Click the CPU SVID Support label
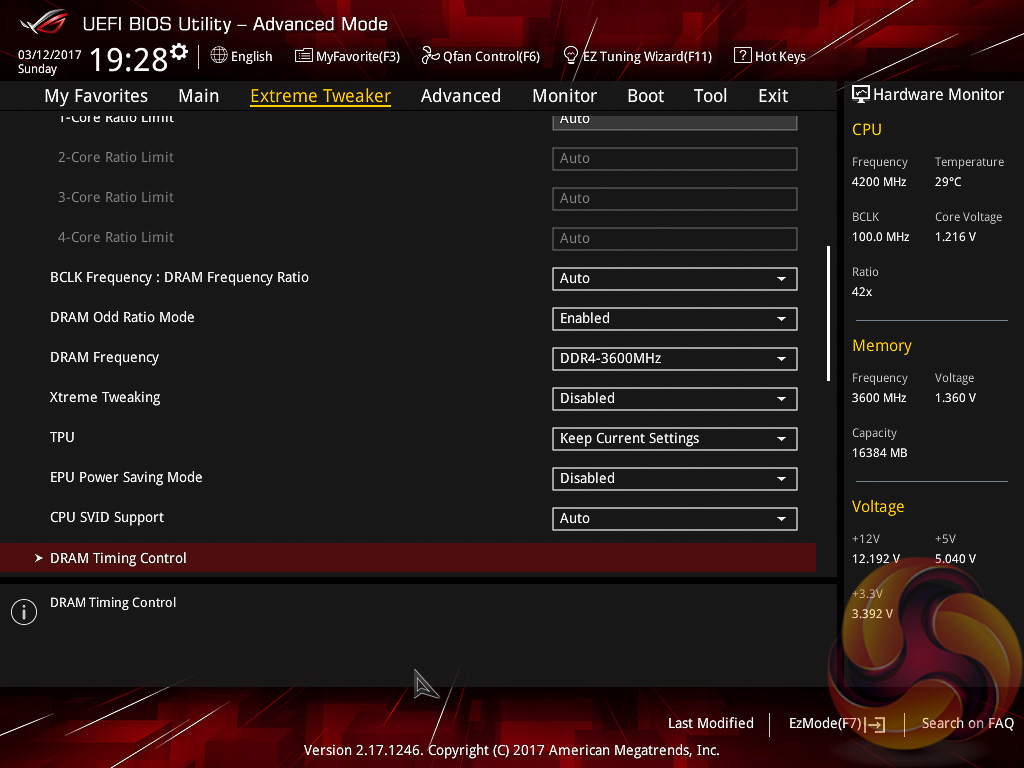The image size is (1024, 768). [107, 517]
